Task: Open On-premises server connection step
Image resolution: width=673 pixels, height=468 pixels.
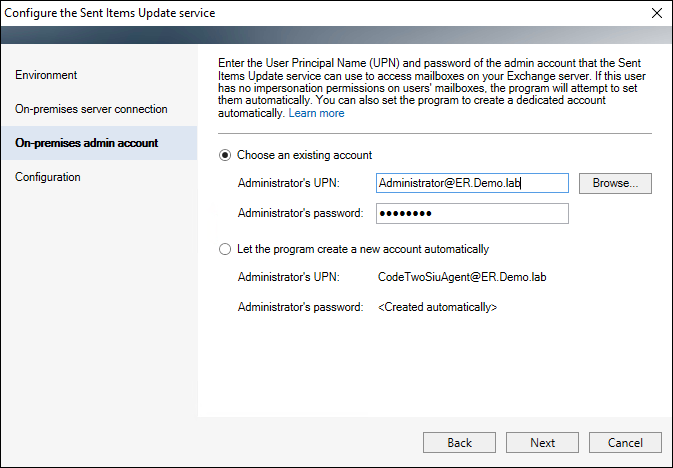Action: pos(91,109)
